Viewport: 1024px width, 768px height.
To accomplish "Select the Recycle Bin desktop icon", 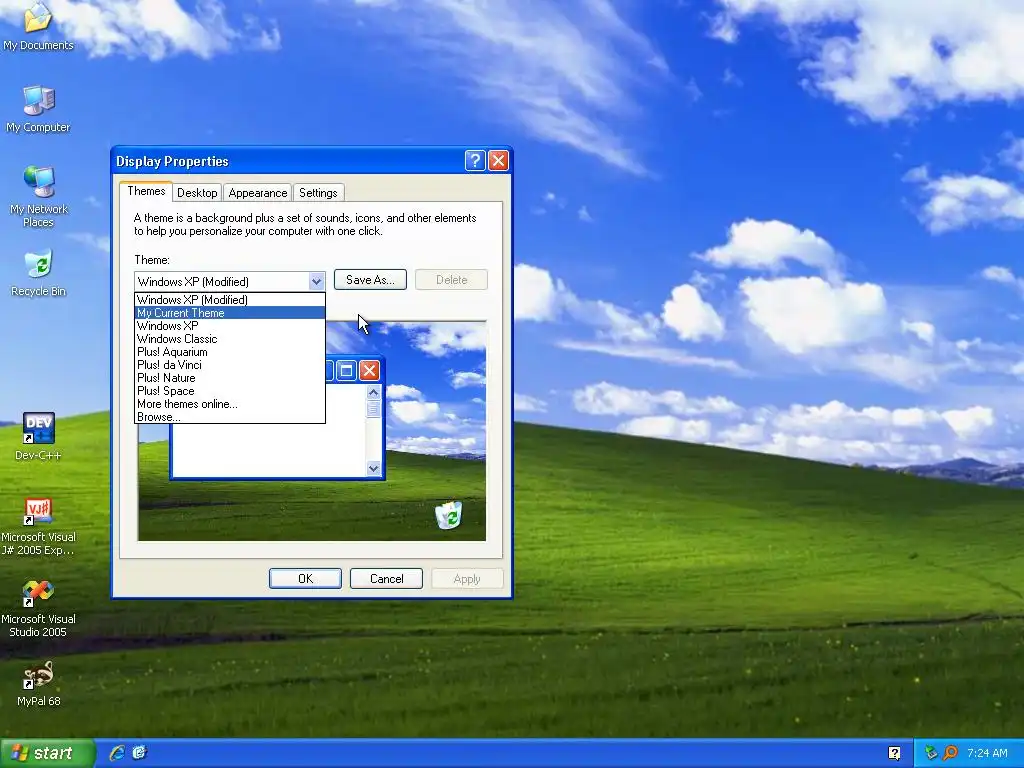I will click(x=38, y=272).
